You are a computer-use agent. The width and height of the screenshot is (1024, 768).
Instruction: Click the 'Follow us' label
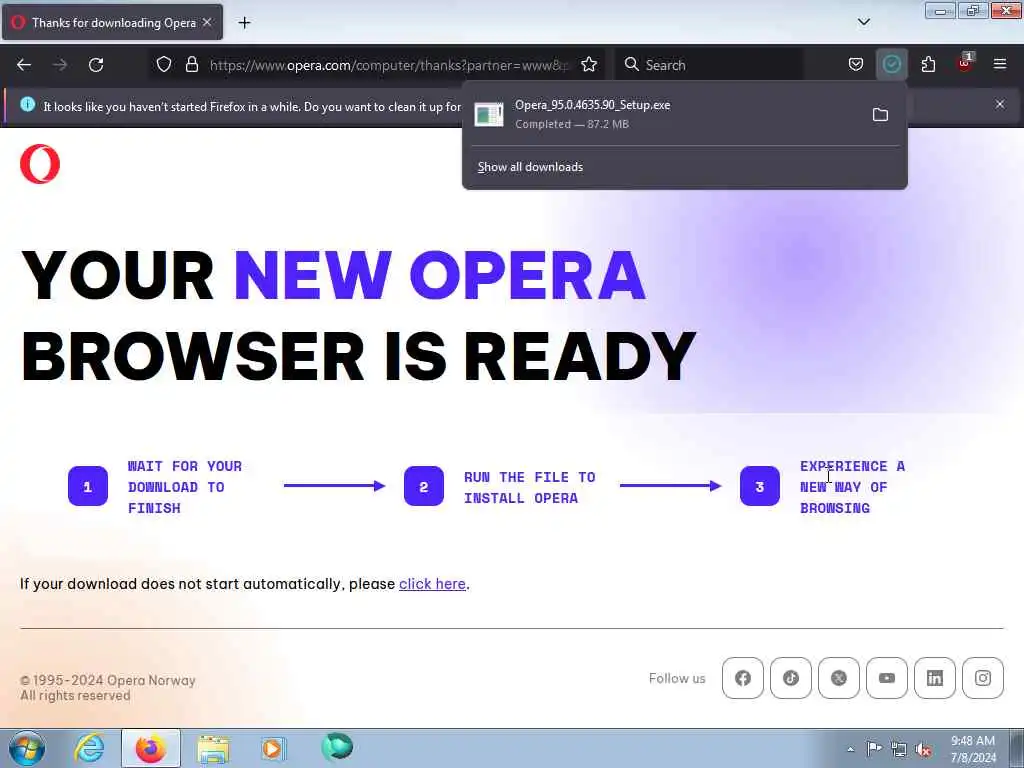click(x=677, y=679)
